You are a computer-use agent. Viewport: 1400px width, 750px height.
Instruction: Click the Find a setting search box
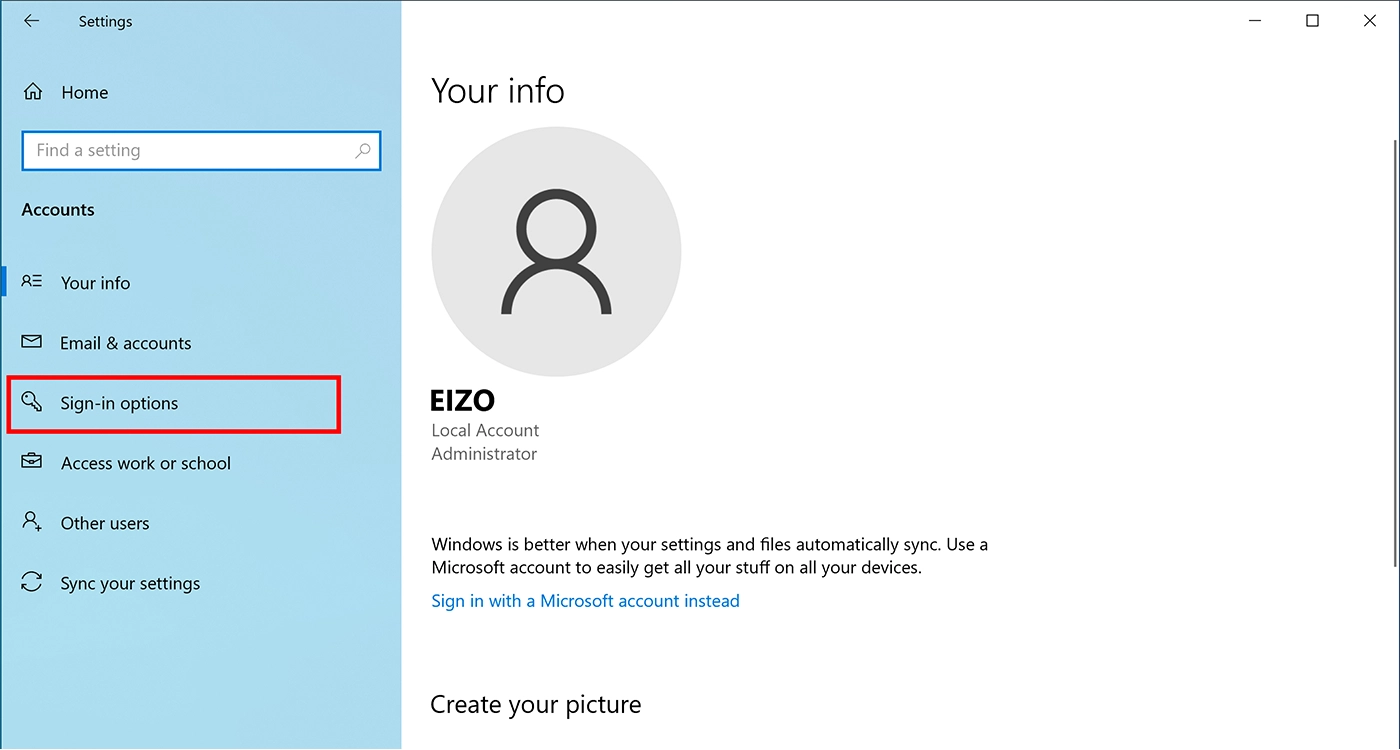(201, 151)
